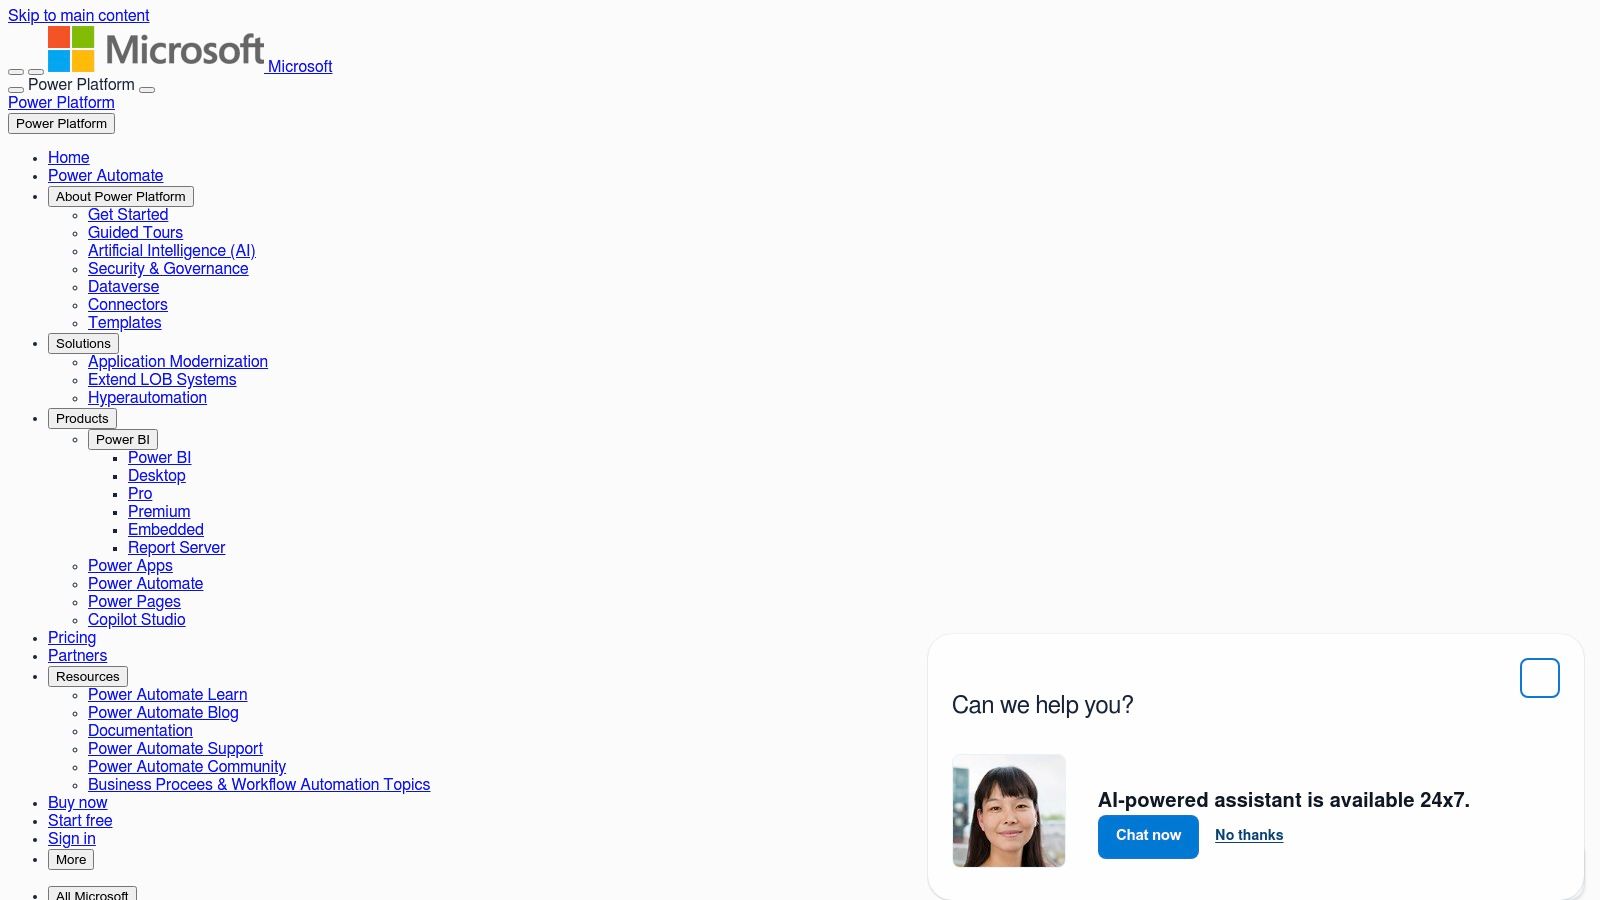Open the Pricing navigation item

point(72,638)
